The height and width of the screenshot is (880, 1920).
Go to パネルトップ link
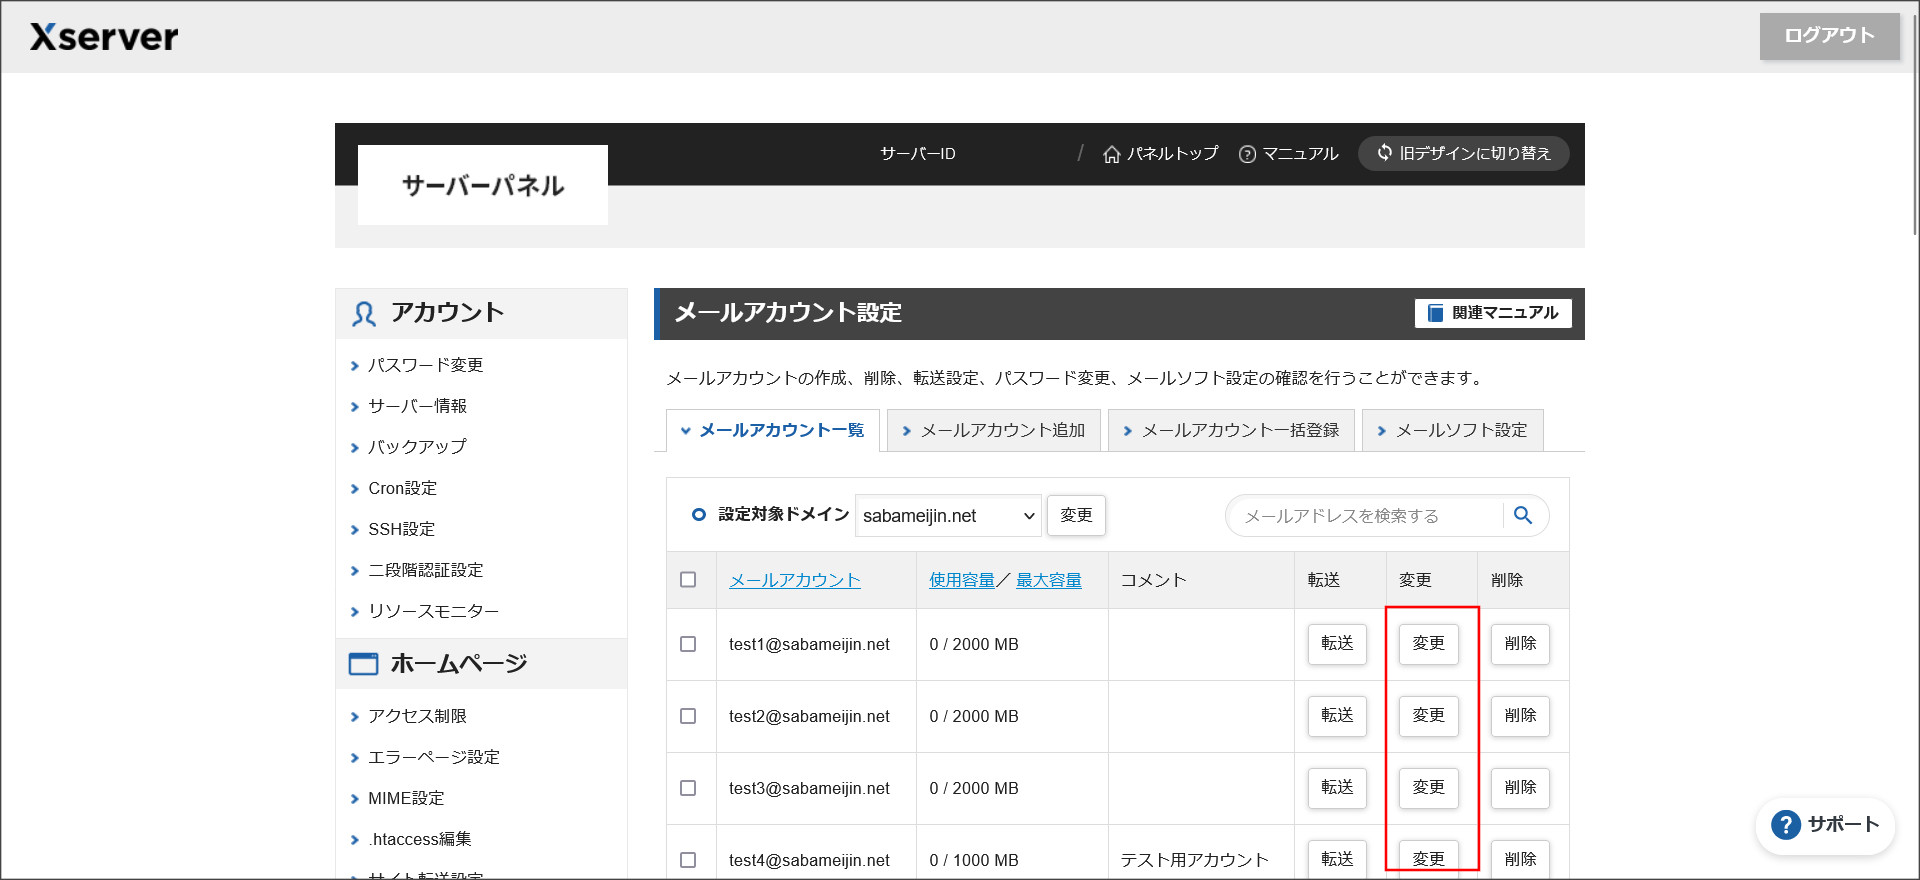1161,154
